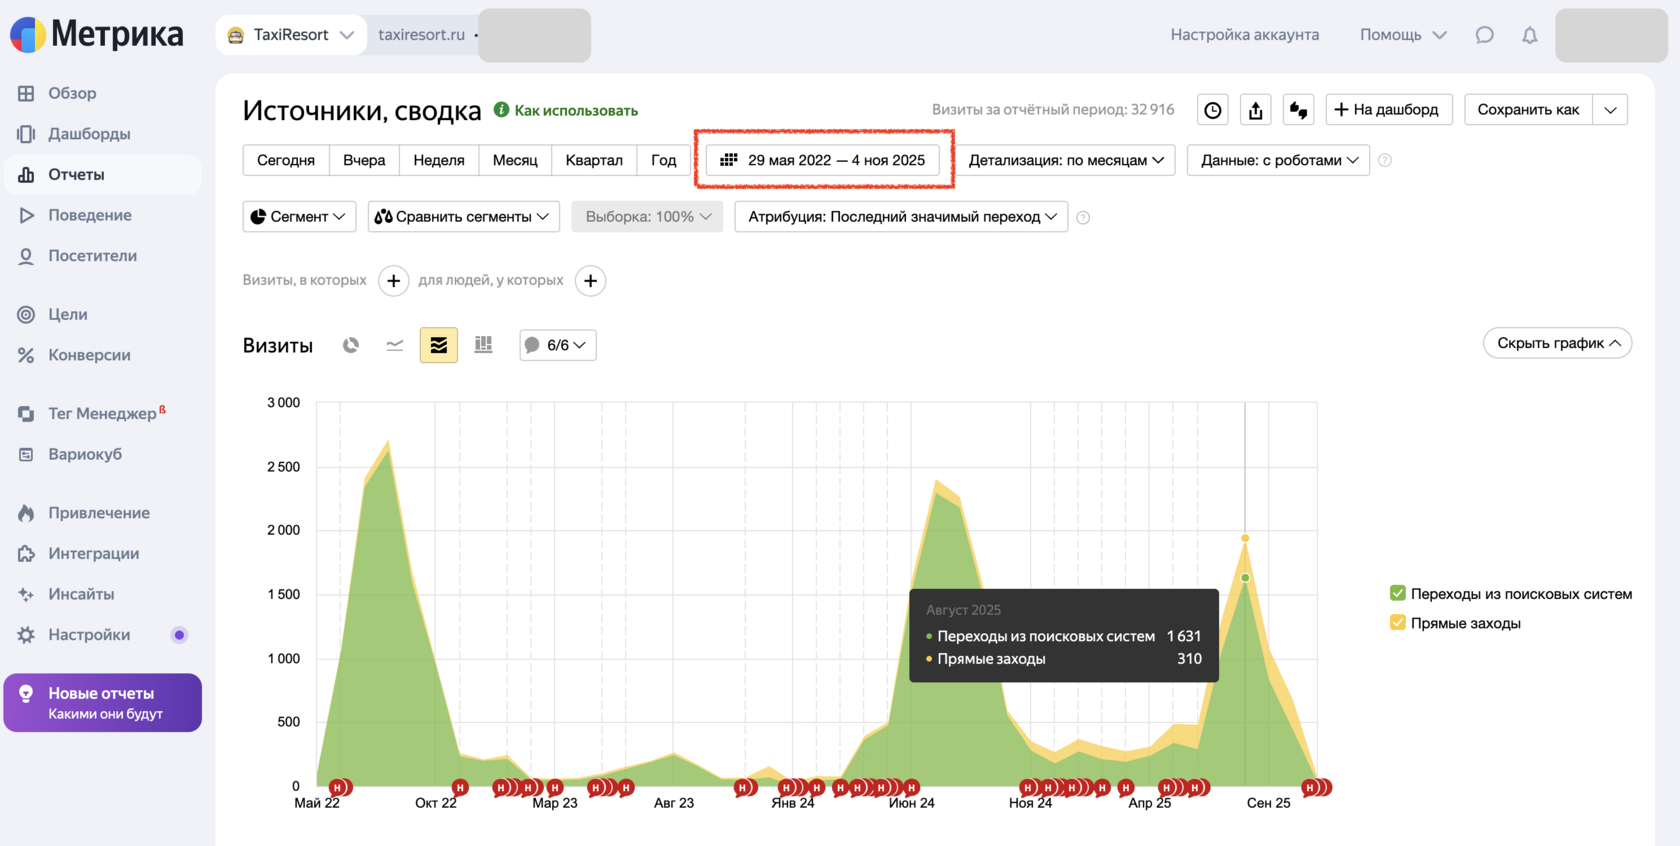Click На дашборд button
1680x846 pixels.
click(1389, 110)
